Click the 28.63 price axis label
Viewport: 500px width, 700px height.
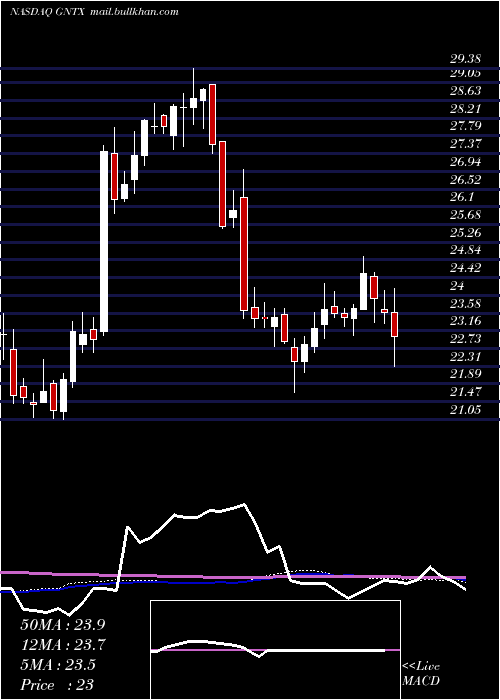[x=465, y=91]
